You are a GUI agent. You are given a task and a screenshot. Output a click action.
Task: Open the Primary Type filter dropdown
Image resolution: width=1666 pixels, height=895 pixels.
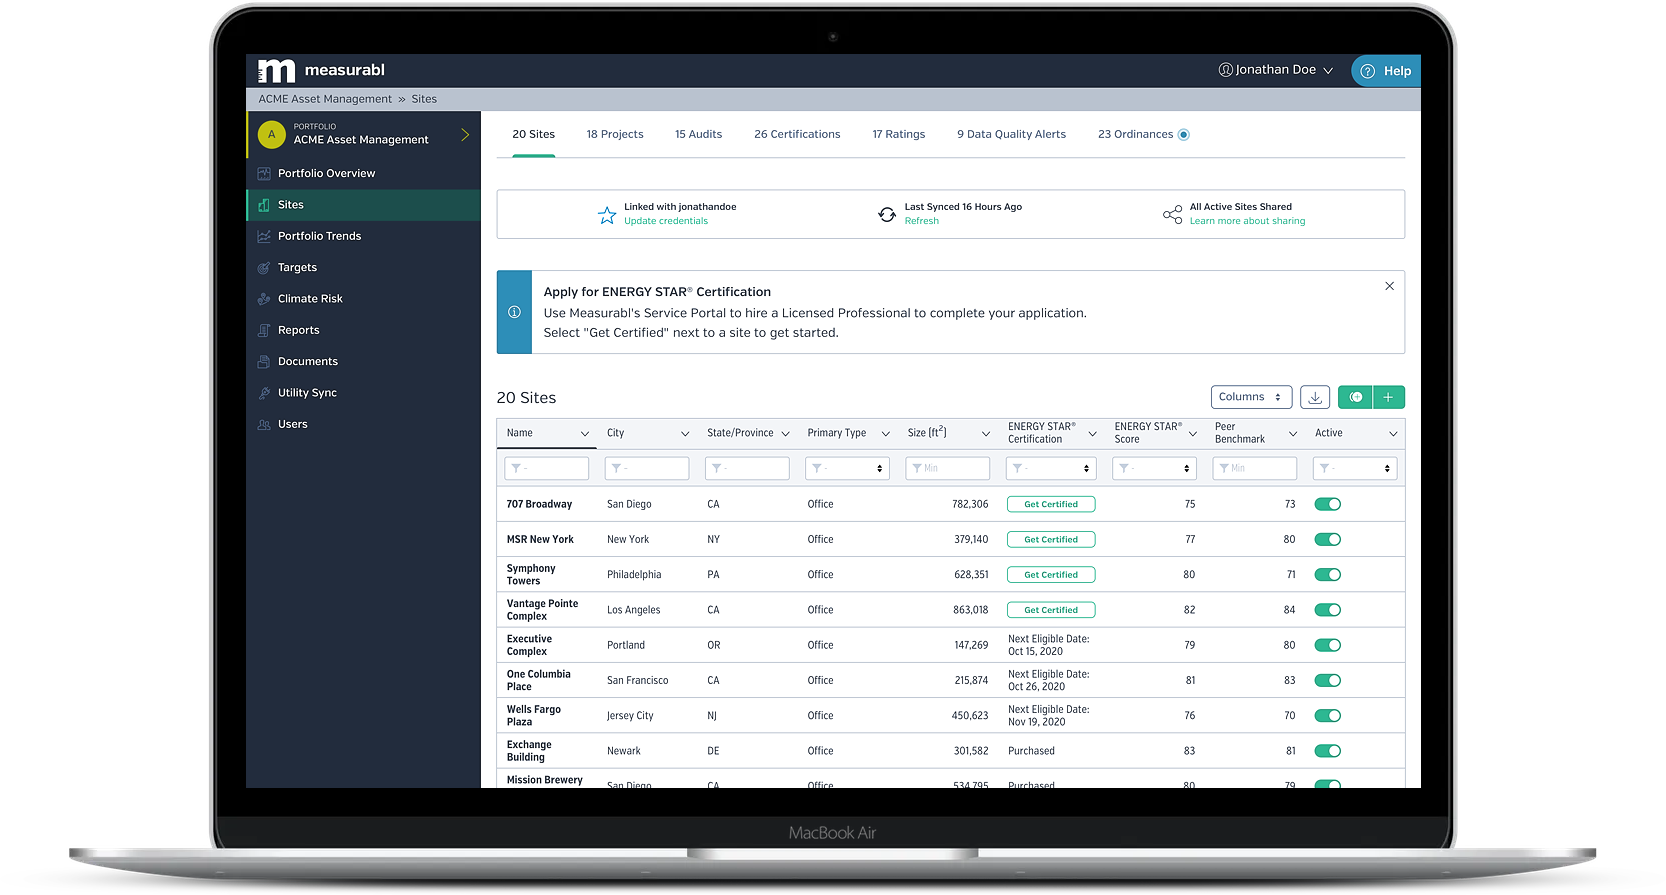tap(847, 468)
